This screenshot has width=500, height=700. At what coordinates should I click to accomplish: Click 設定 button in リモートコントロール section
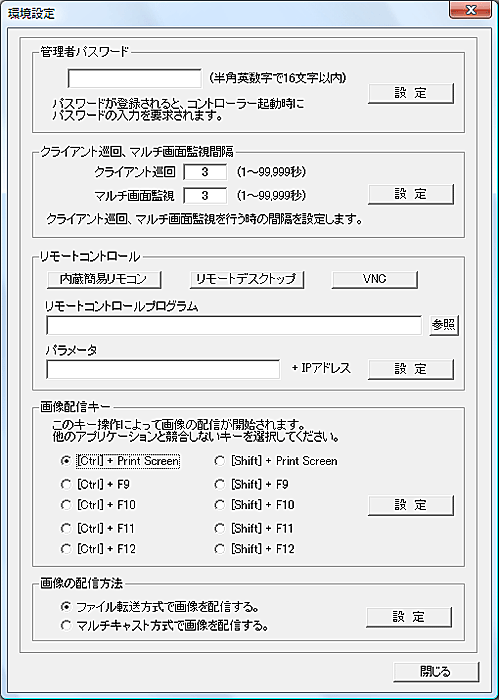point(411,369)
